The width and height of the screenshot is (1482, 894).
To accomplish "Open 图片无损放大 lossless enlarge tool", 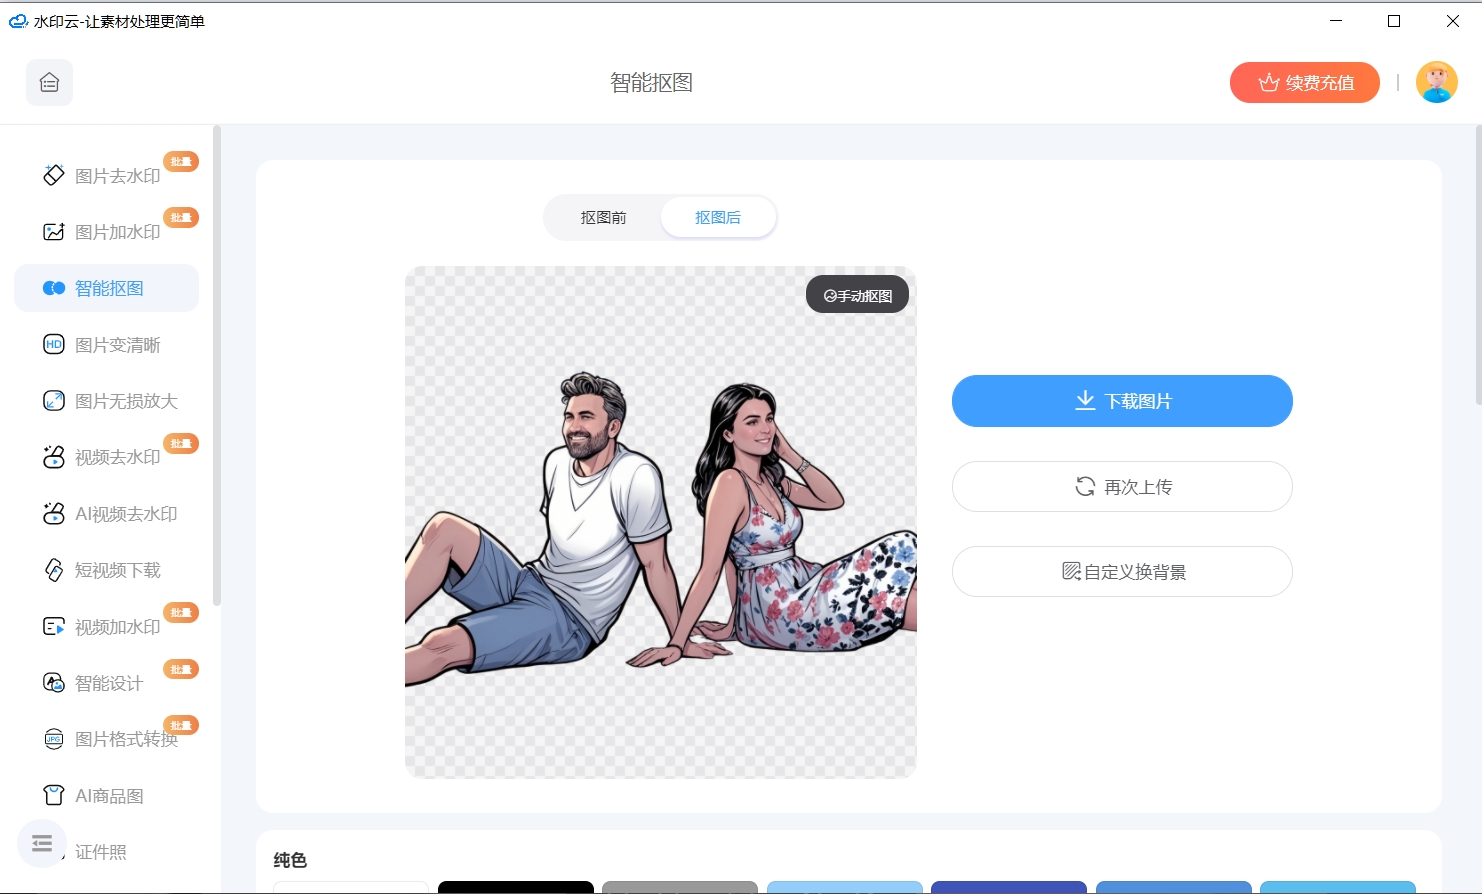I will pyautogui.click(x=125, y=401).
